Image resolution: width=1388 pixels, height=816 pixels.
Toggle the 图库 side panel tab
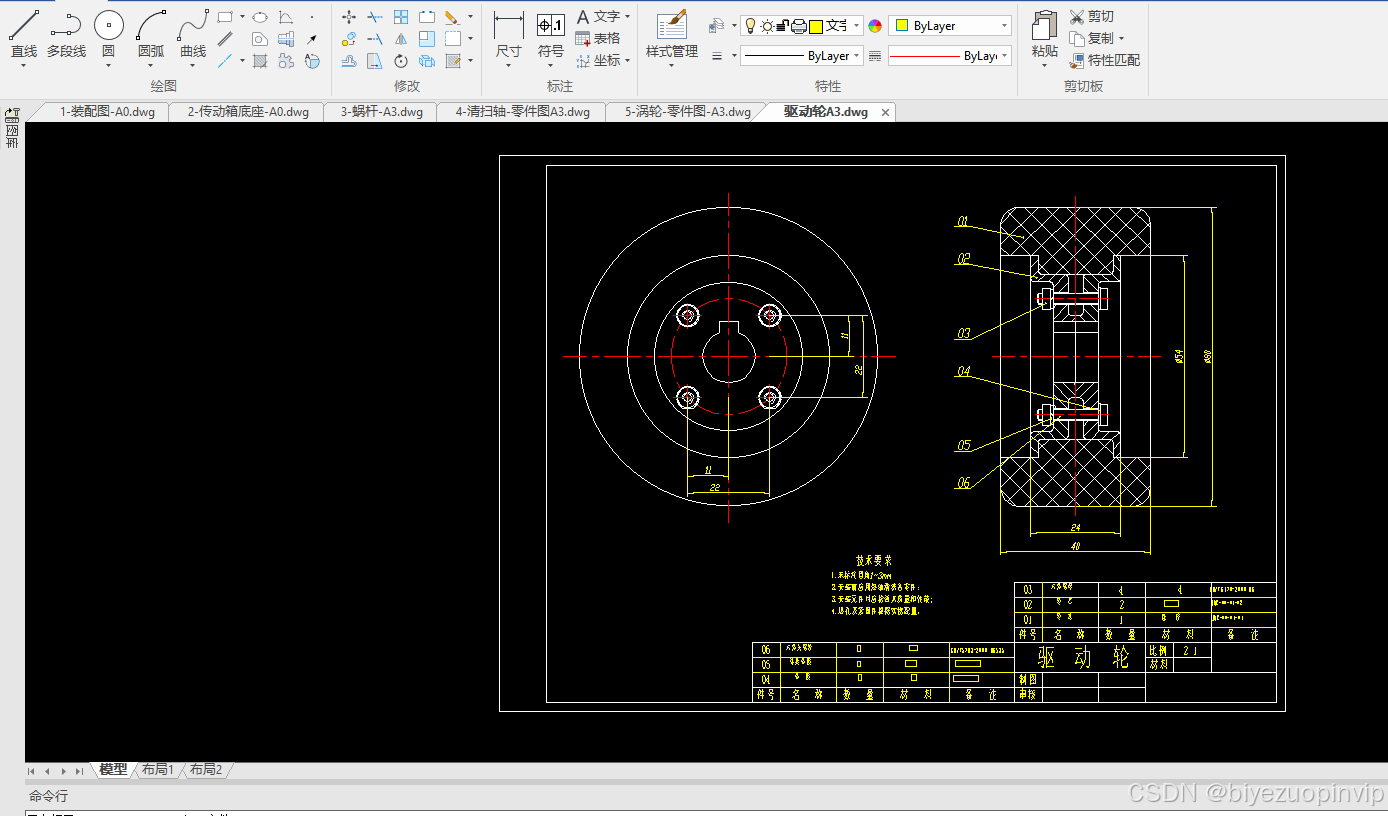click(12, 128)
